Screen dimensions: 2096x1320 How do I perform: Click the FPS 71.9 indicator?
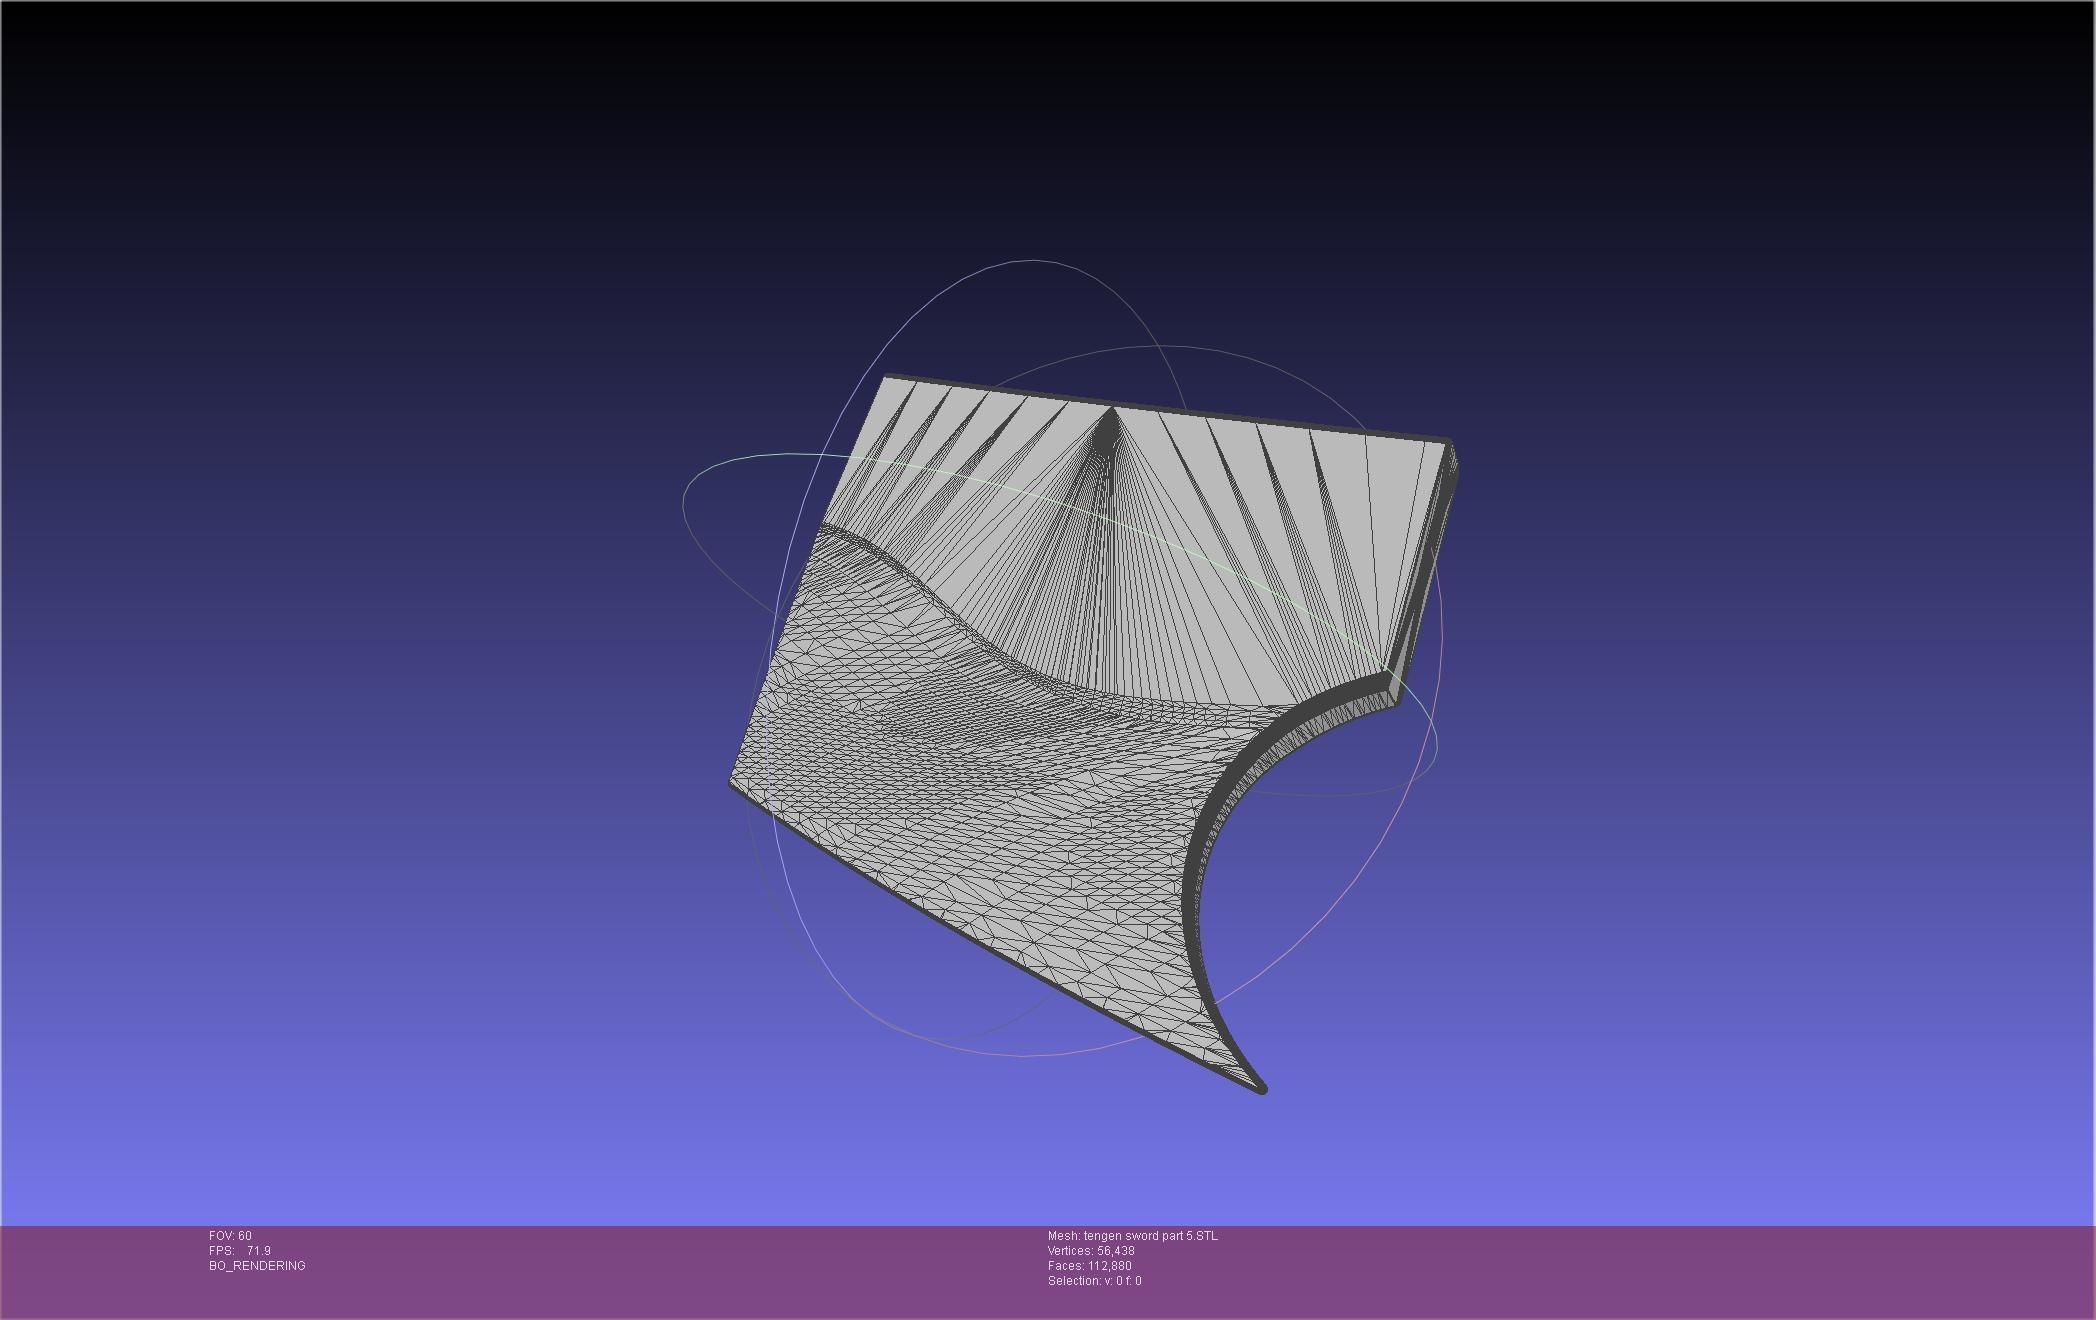pos(240,1251)
